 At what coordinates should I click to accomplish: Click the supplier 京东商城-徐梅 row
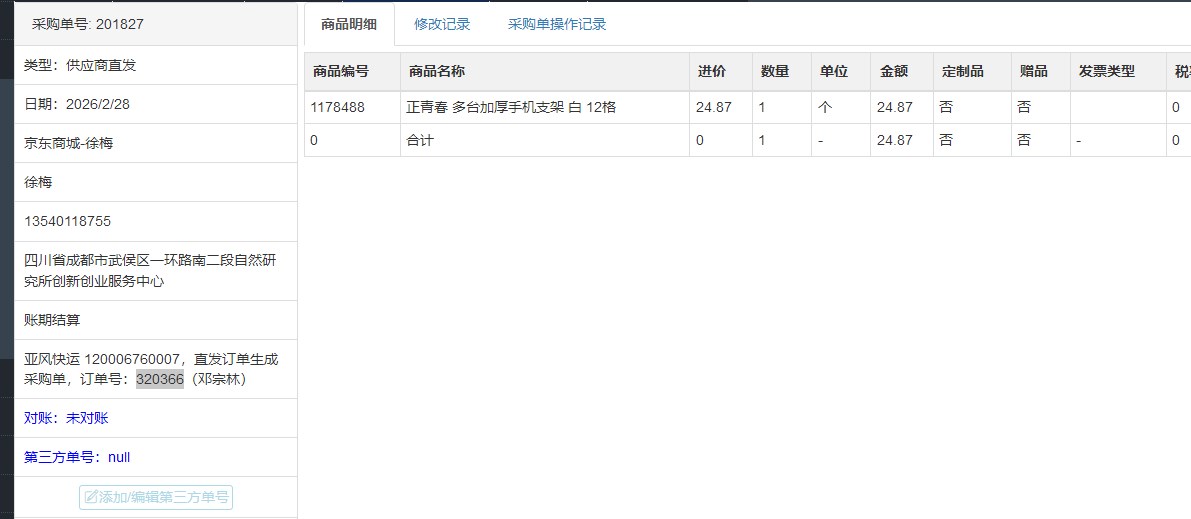[69, 143]
